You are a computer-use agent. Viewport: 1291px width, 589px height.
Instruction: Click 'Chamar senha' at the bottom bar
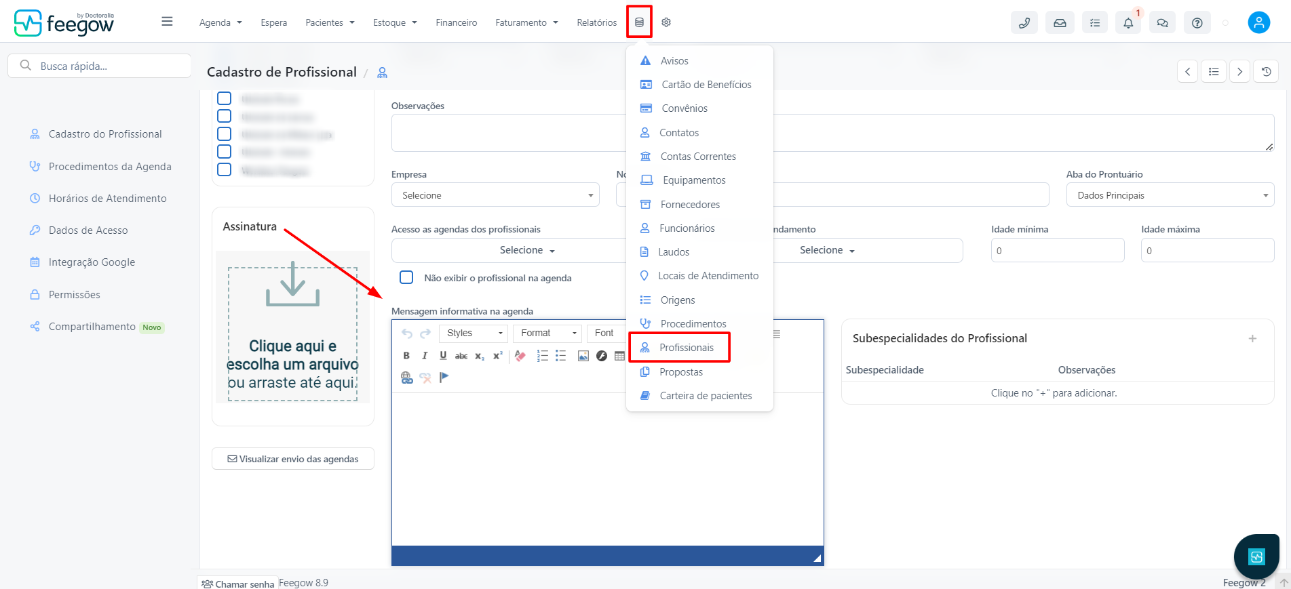point(238,583)
